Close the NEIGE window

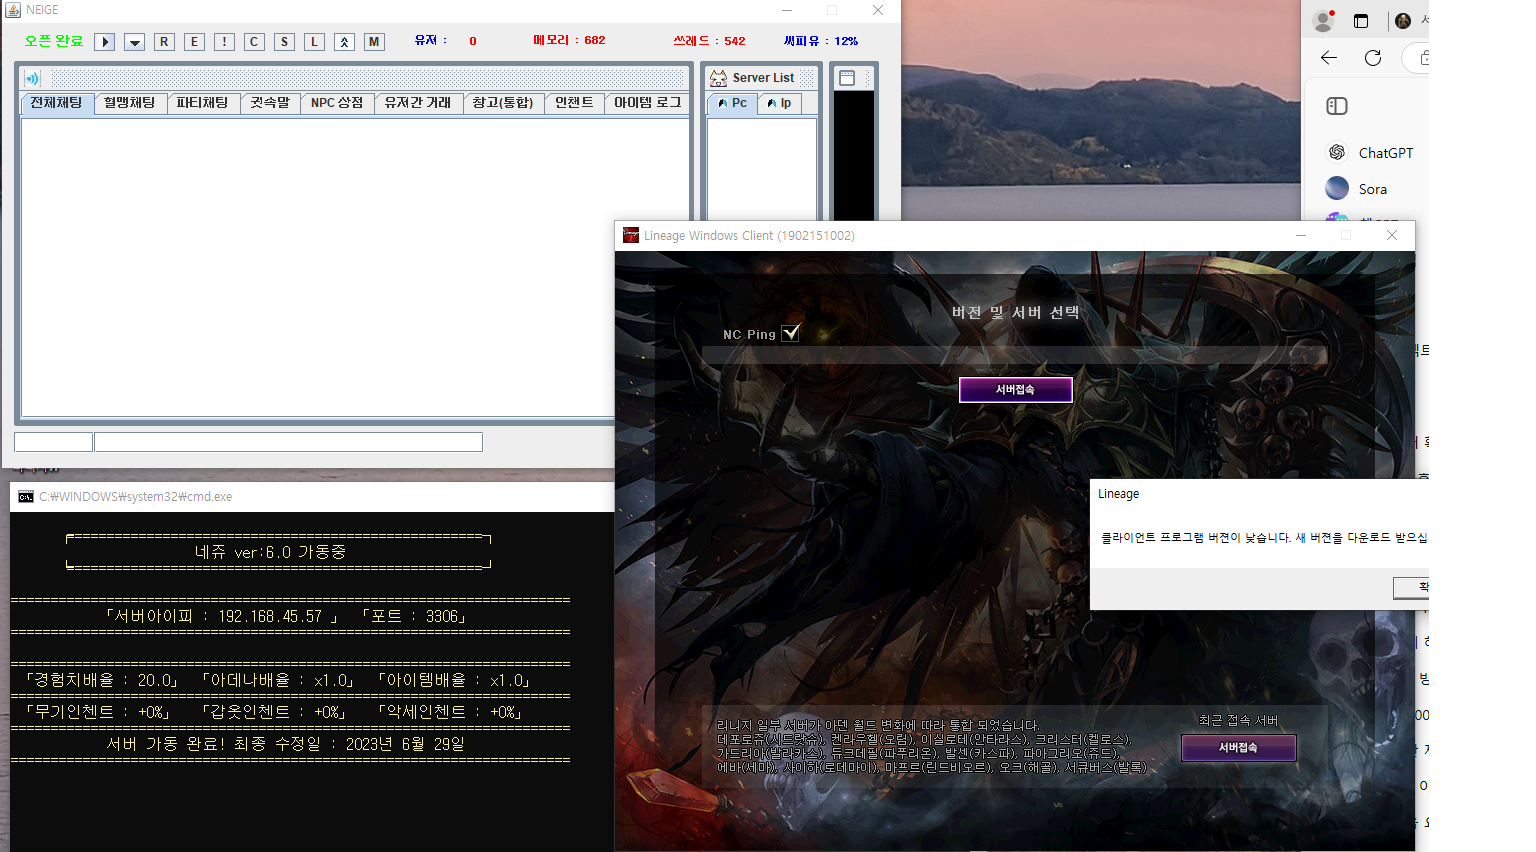click(878, 10)
